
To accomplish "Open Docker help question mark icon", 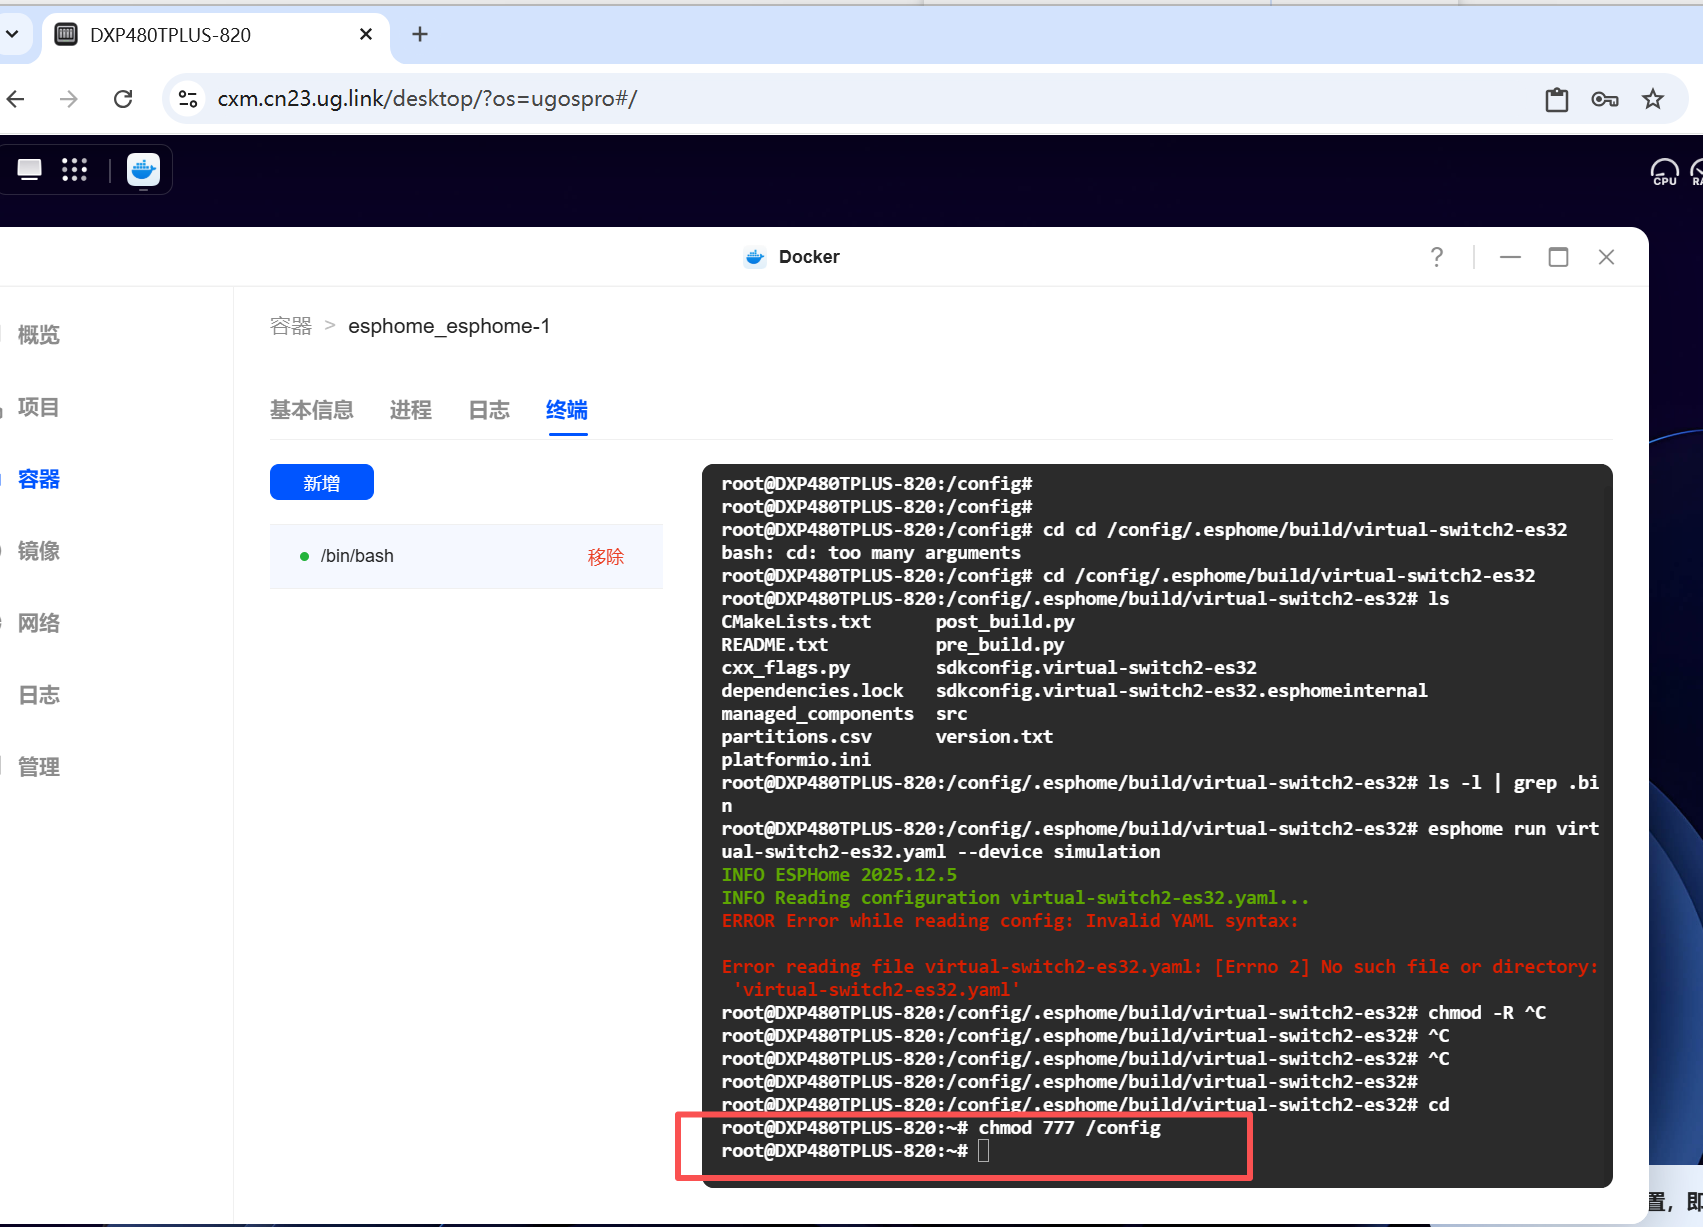I will point(1437,257).
